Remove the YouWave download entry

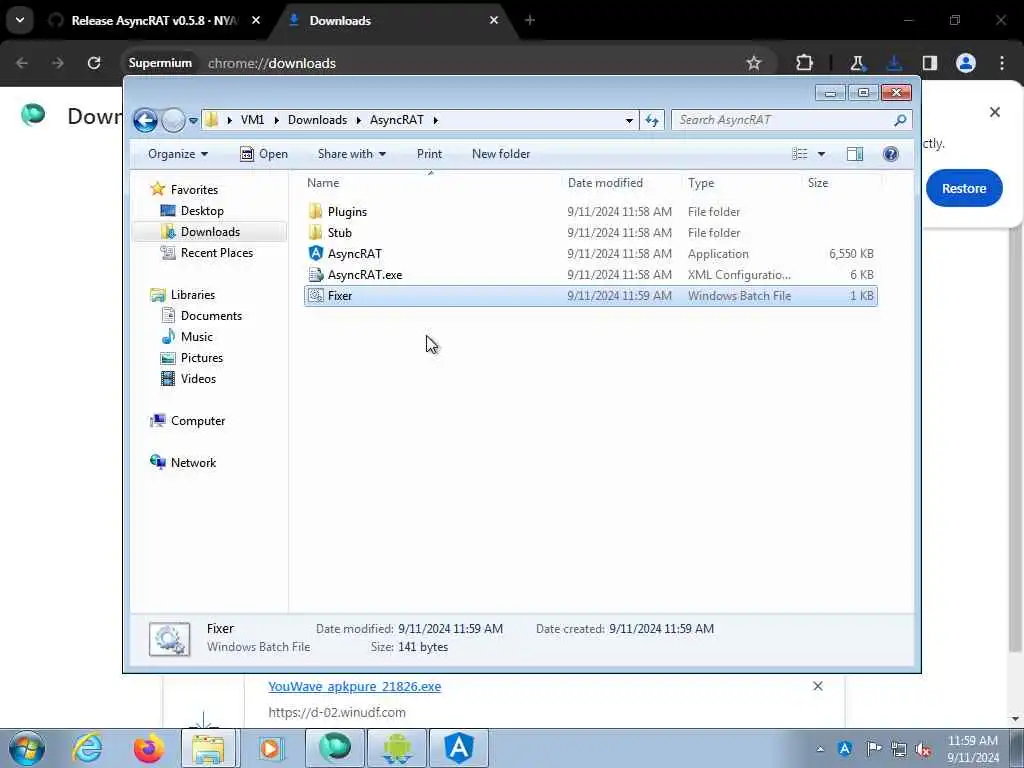pyautogui.click(x=818, y=686)
